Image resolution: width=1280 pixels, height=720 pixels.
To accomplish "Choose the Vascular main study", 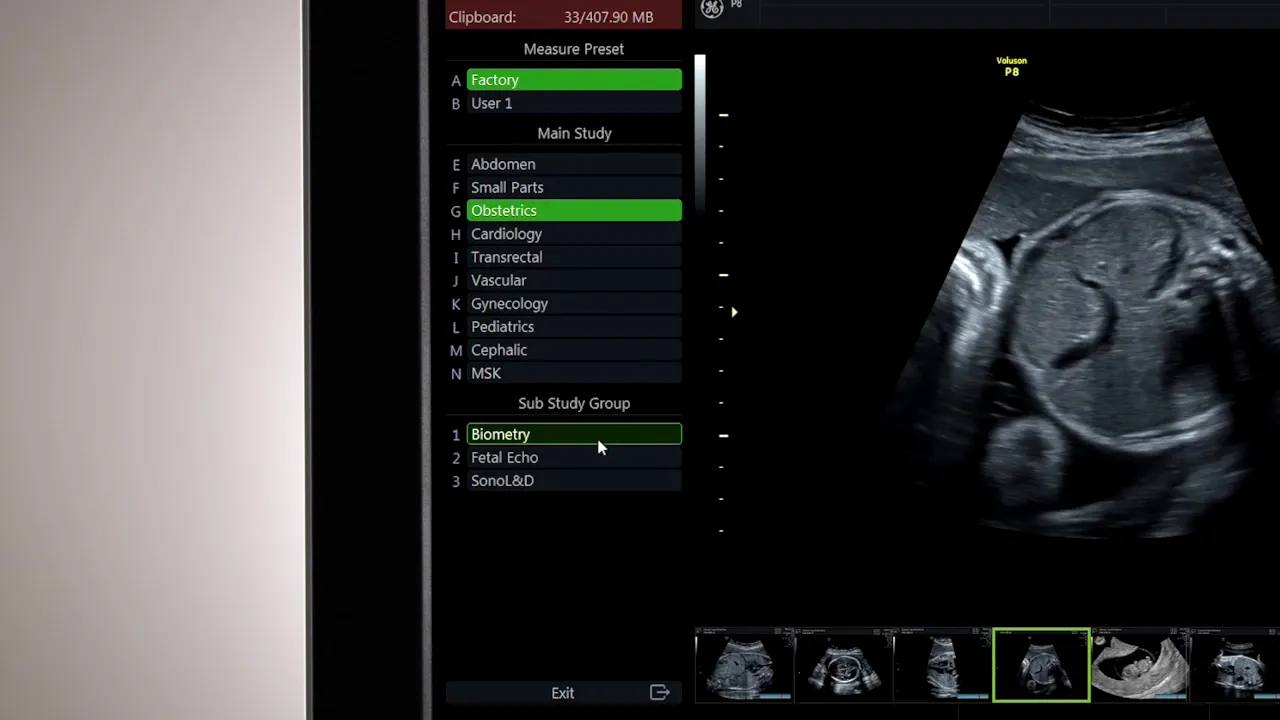I will click(574, 280).
